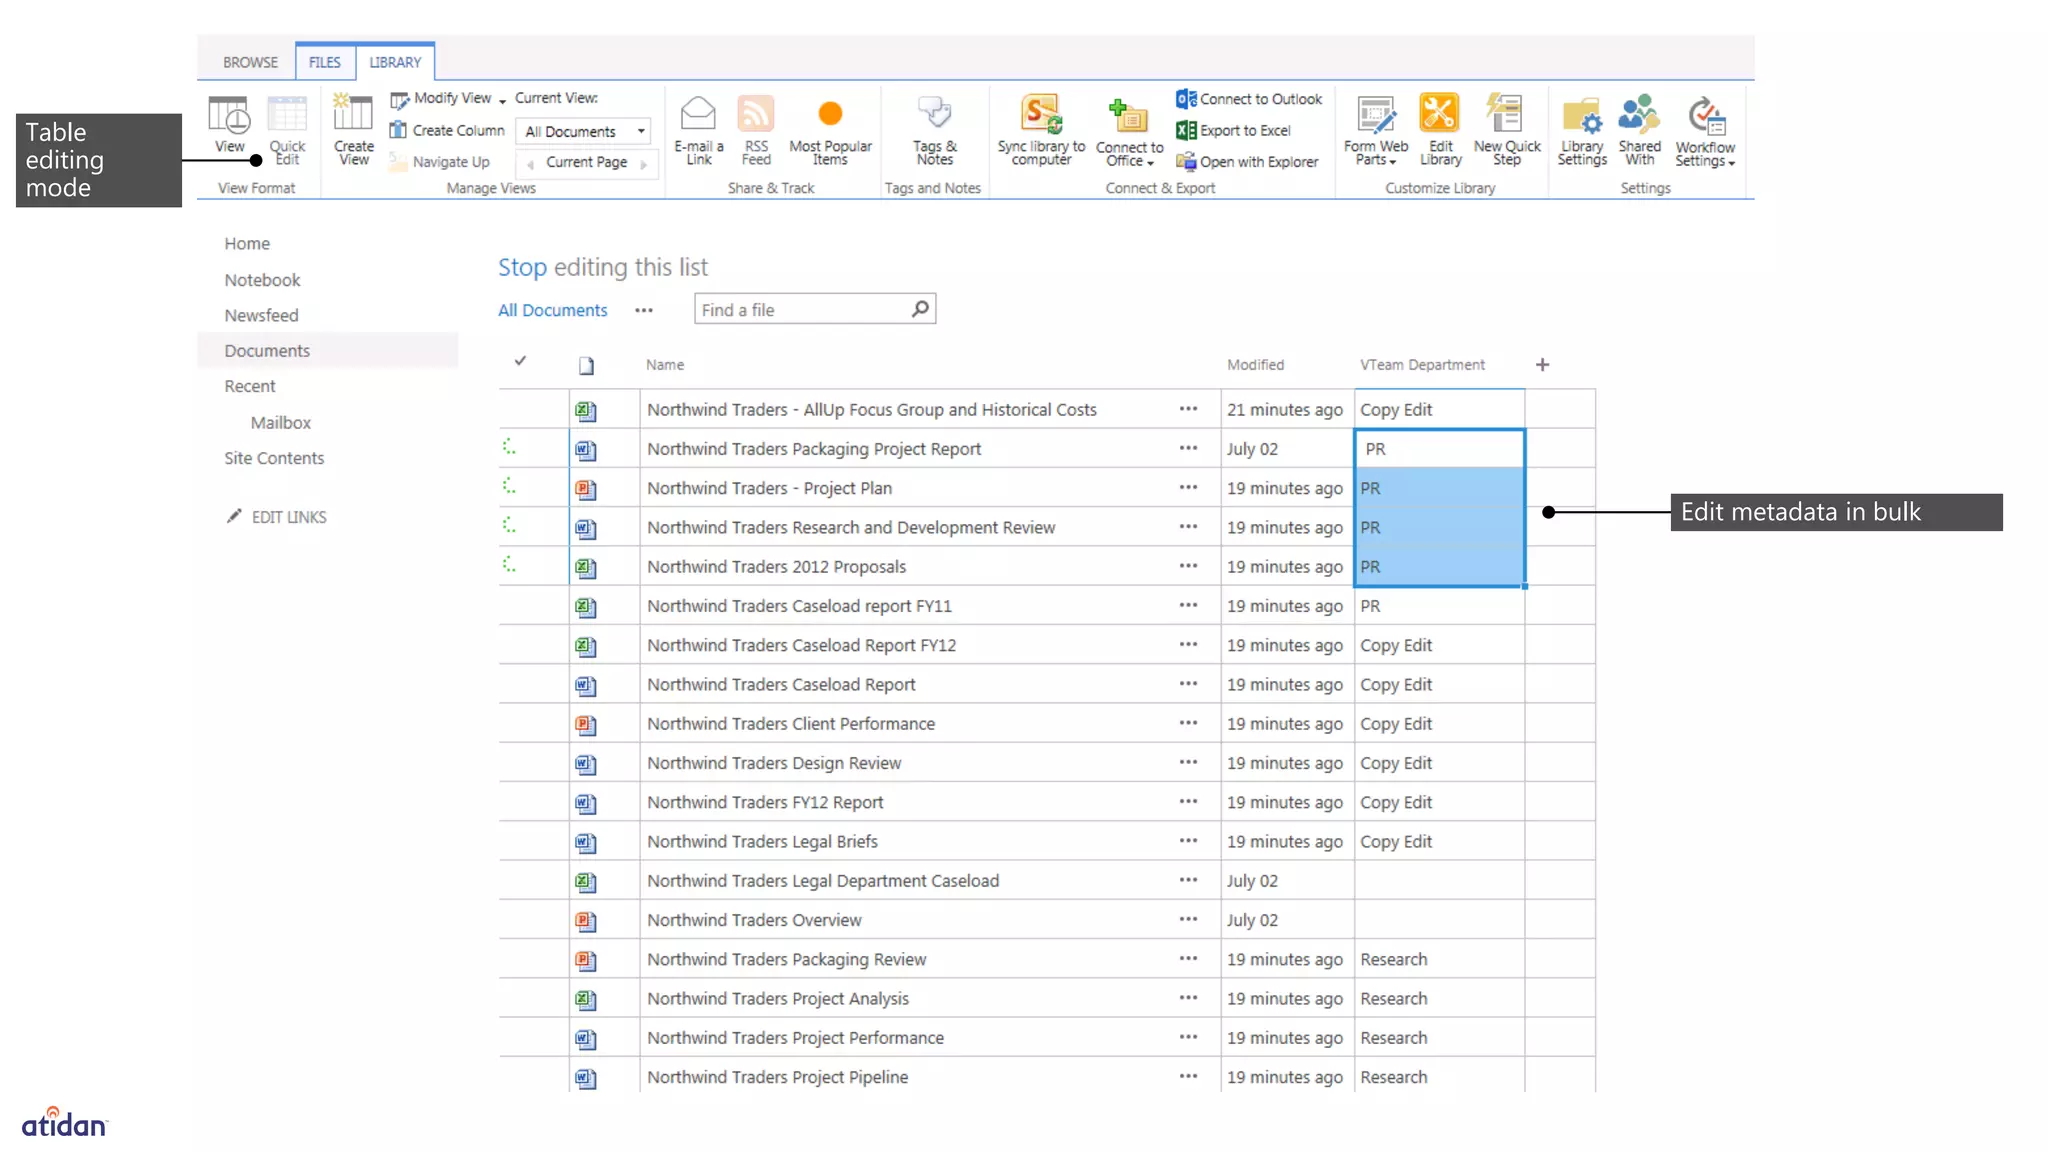This screenshot has height=1152, width=2048.
Task: Click Word icon for Packaging Project Report row
Action: click(586, 450)
